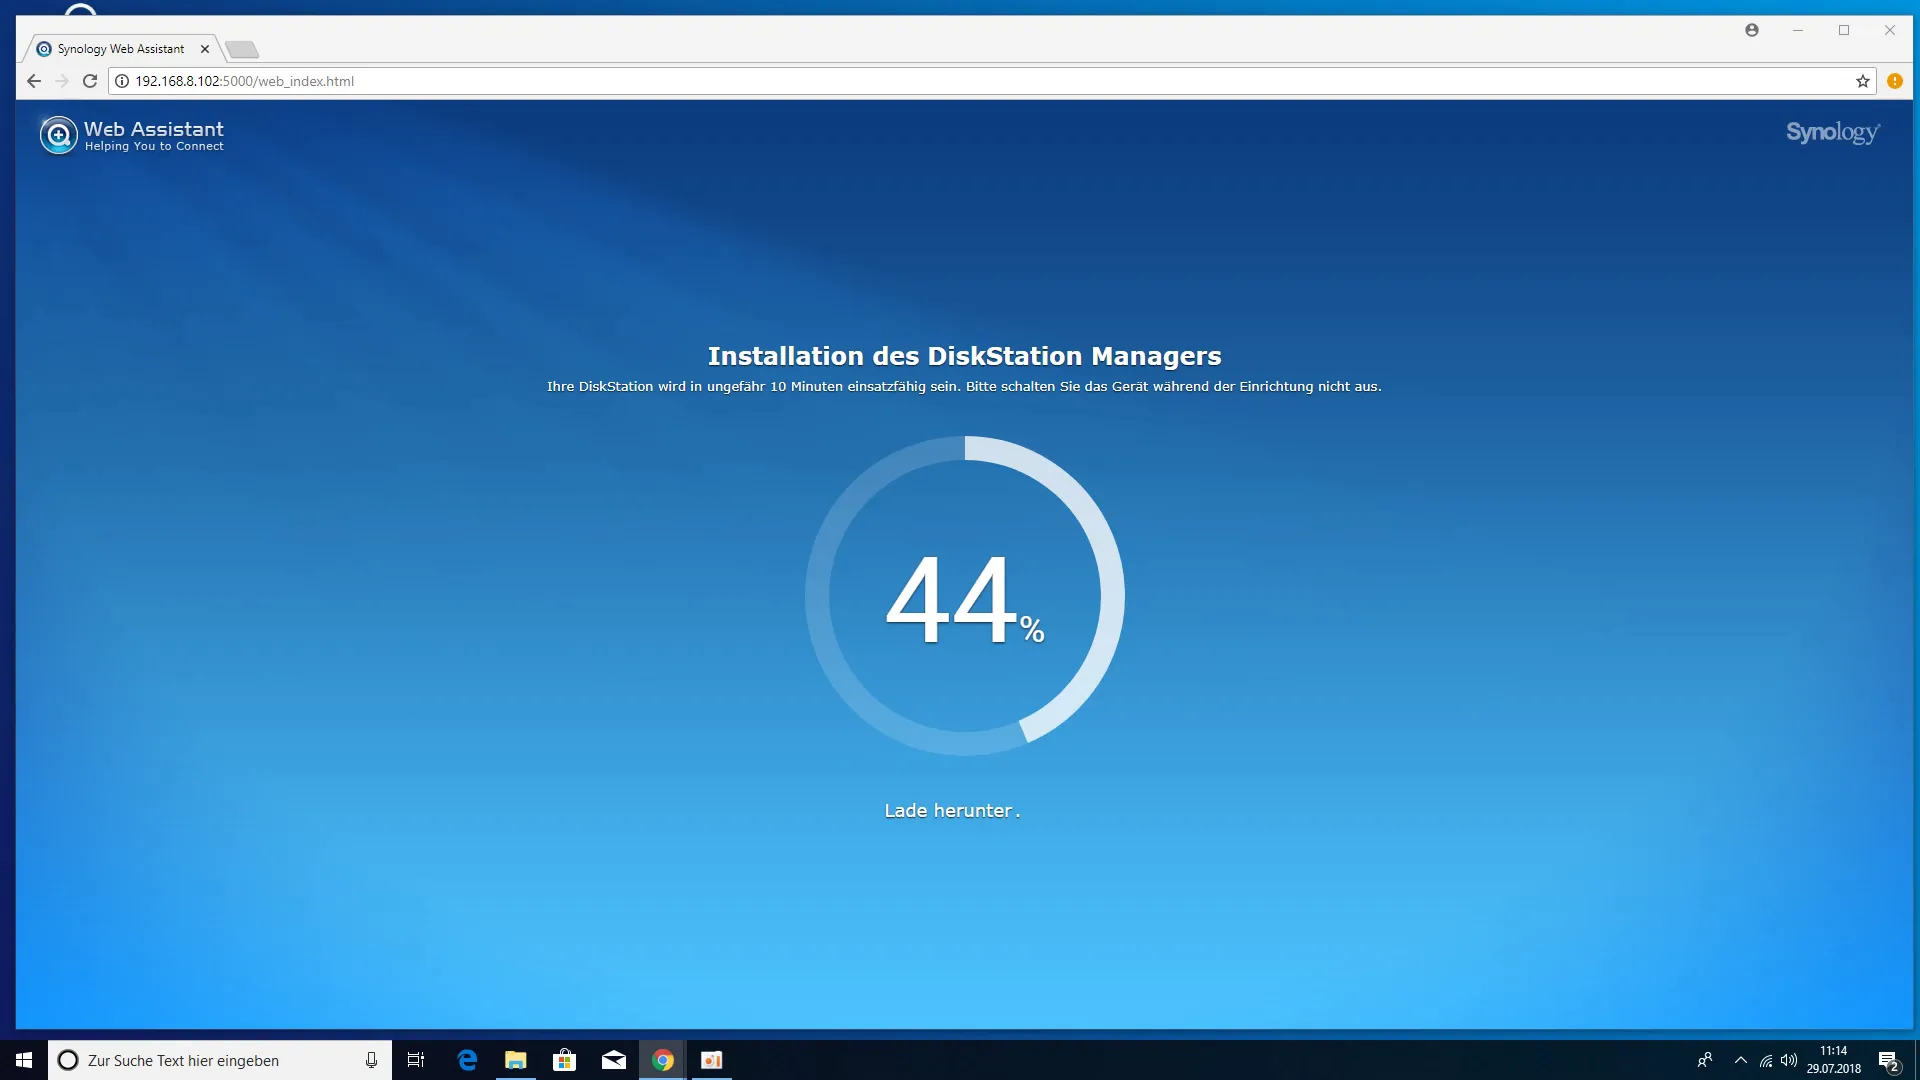Open File Explorer from the taskbar

(516, 1060)
